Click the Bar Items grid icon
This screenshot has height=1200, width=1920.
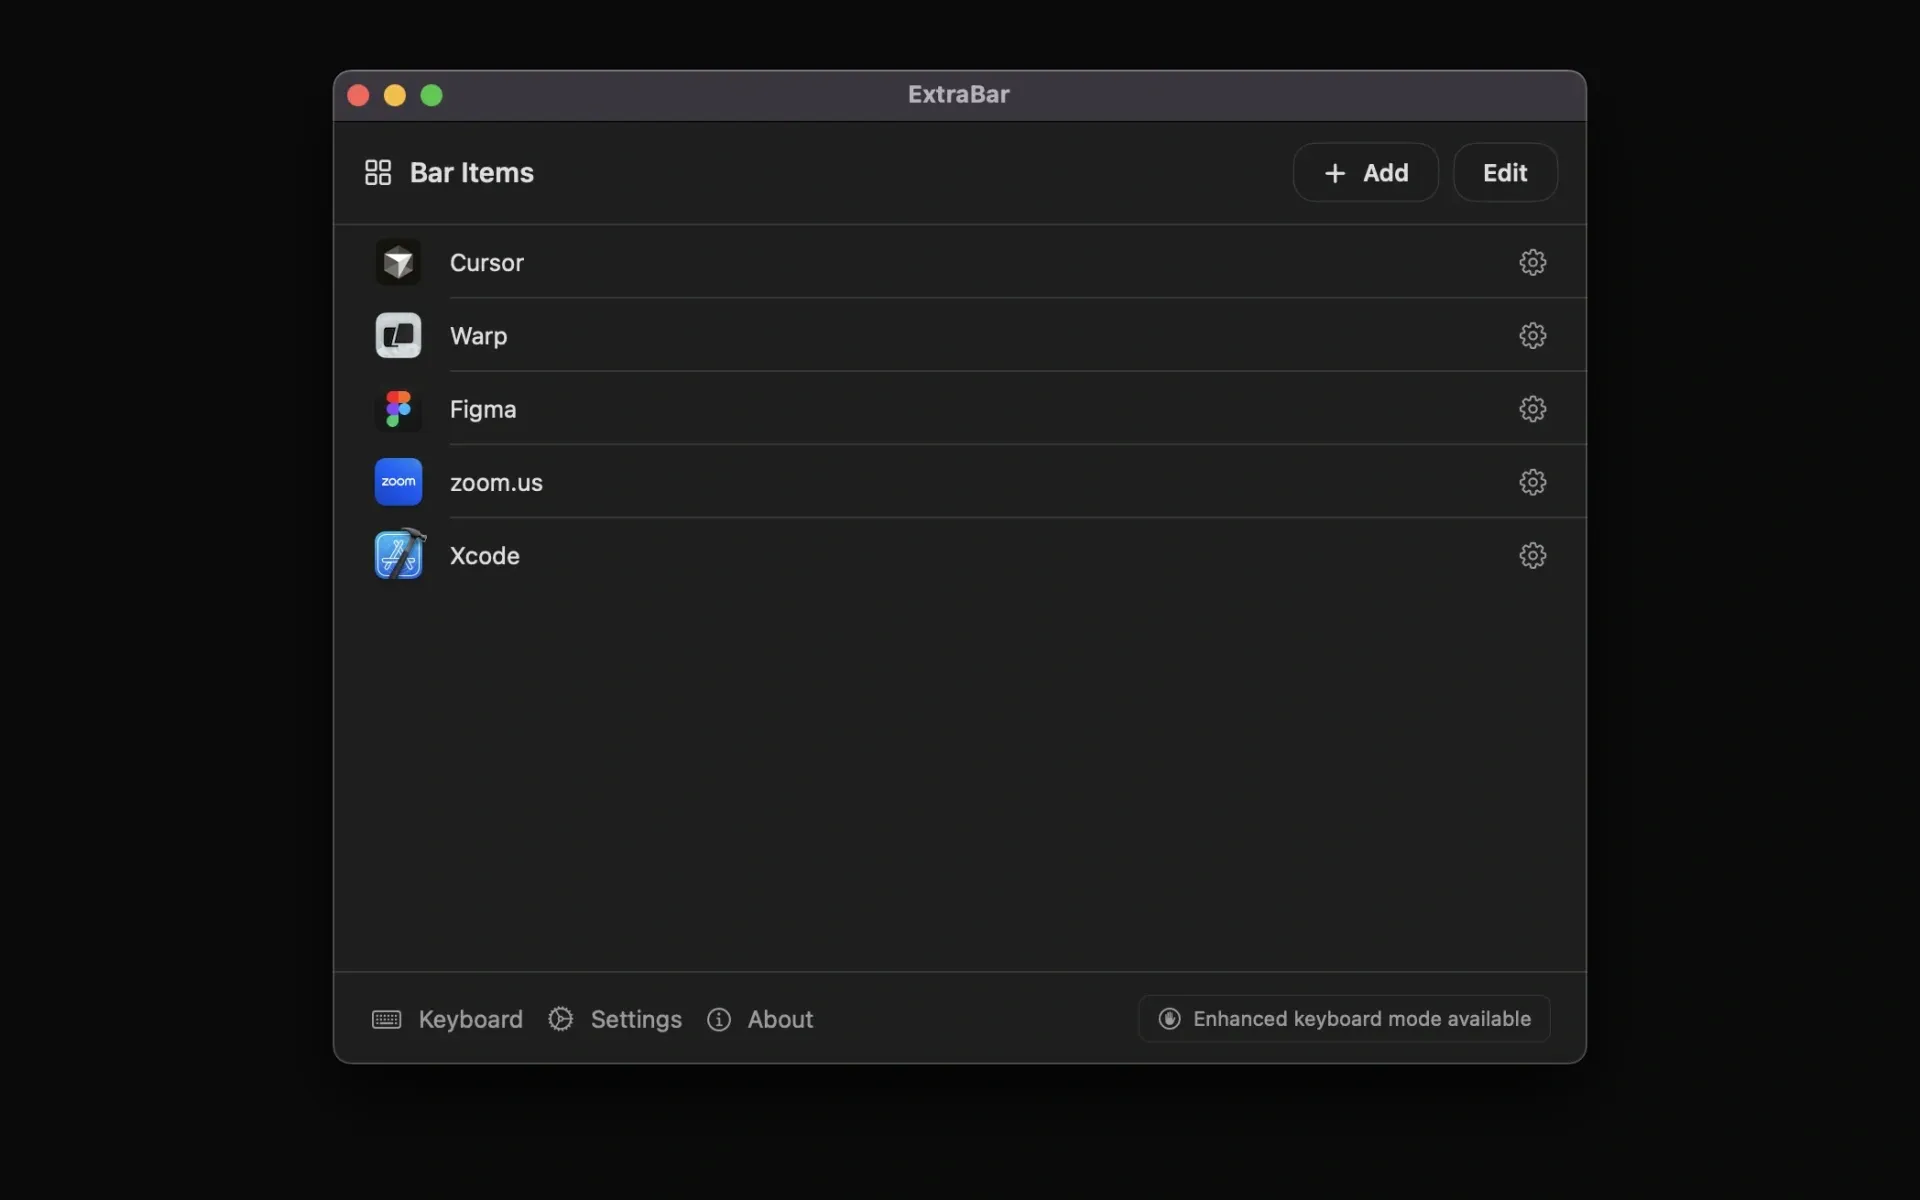click(377, 171)
